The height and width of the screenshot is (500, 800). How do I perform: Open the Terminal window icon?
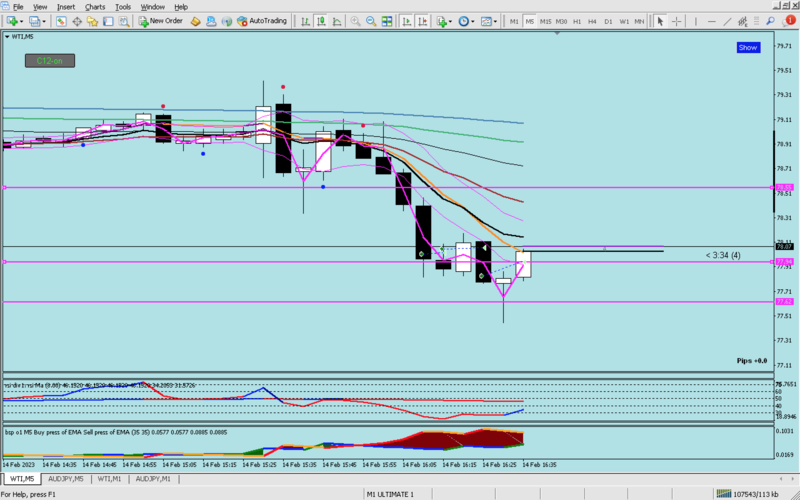point(108,21)
